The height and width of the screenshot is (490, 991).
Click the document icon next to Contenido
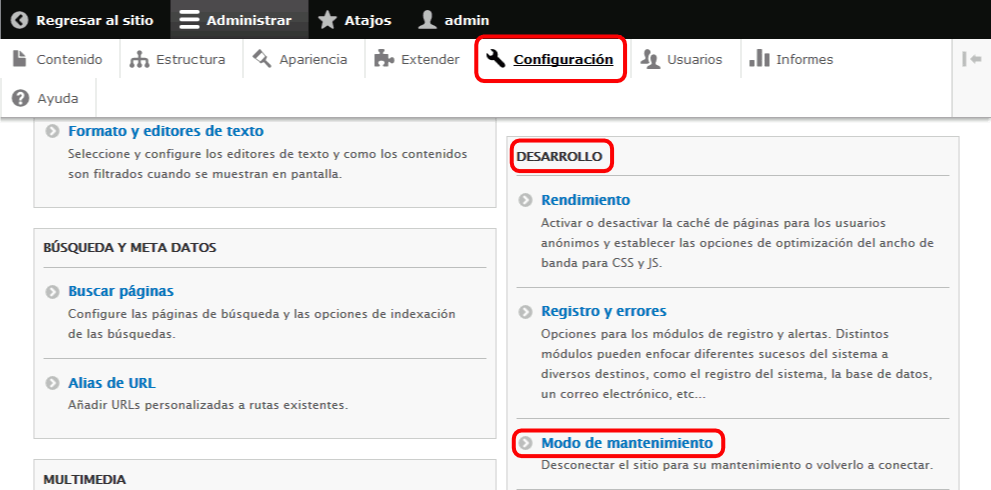pos(20,59)
